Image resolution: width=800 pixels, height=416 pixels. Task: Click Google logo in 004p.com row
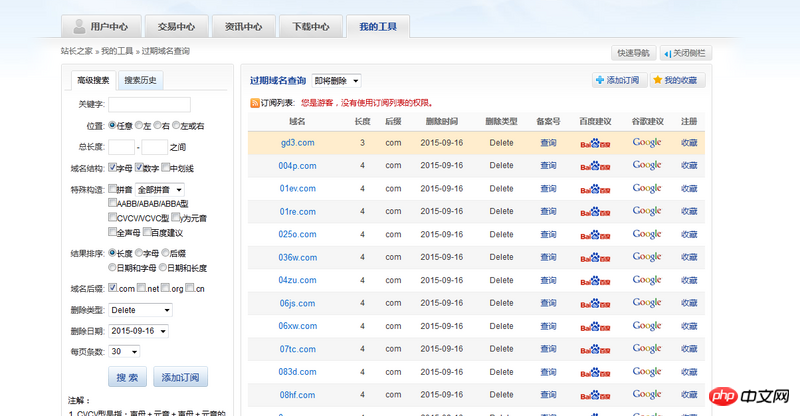(x=647, y=166)
